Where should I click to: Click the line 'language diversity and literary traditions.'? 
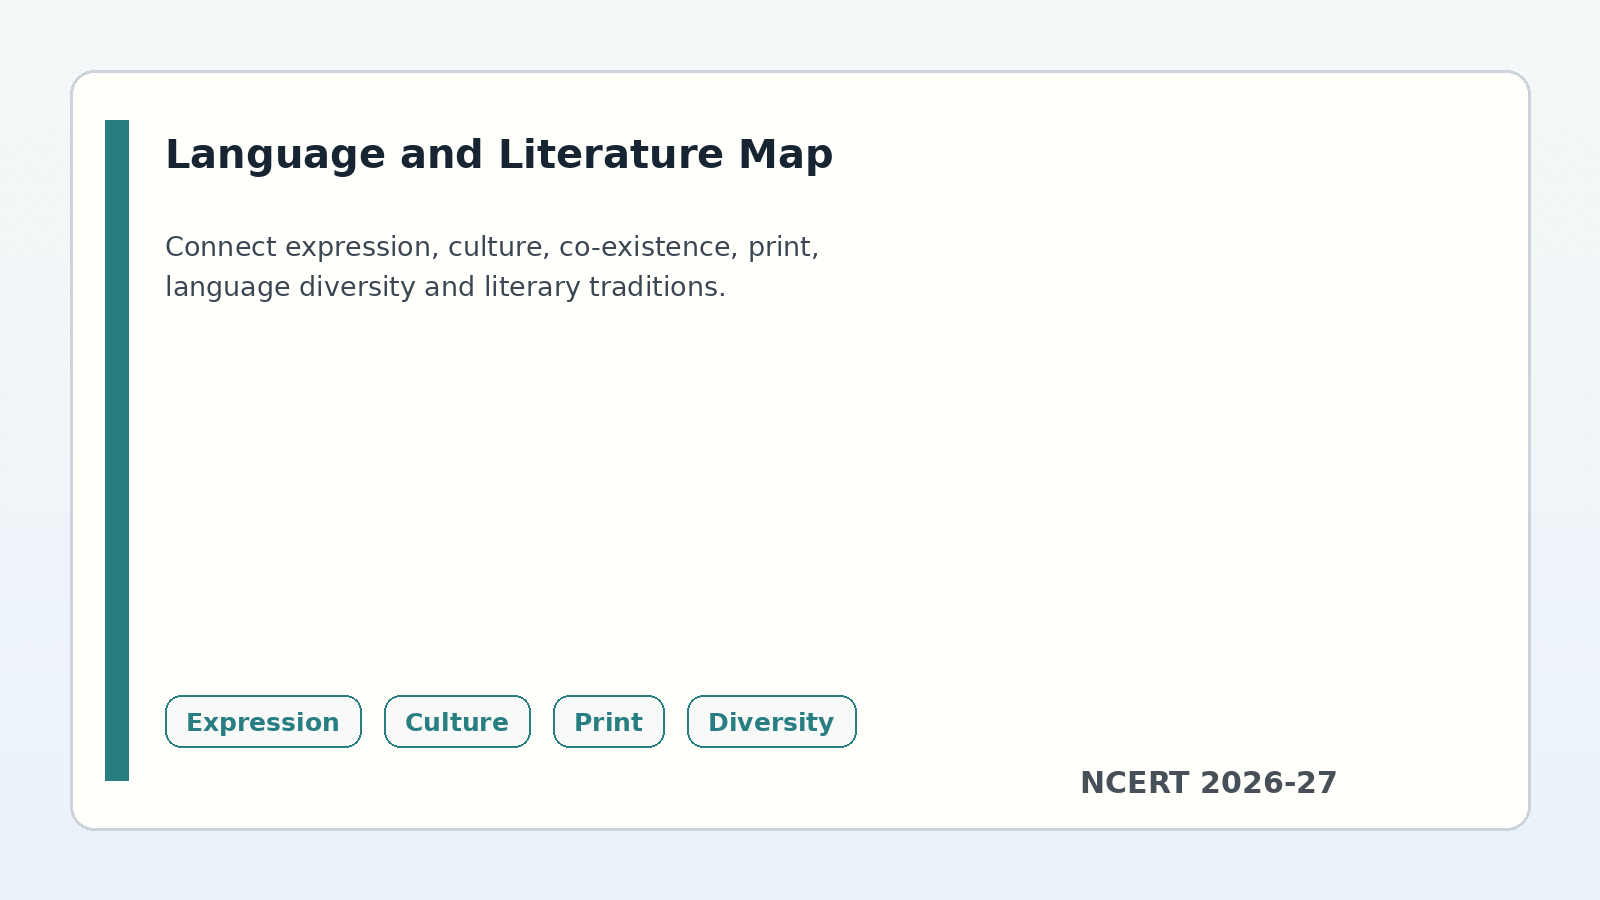445,287
